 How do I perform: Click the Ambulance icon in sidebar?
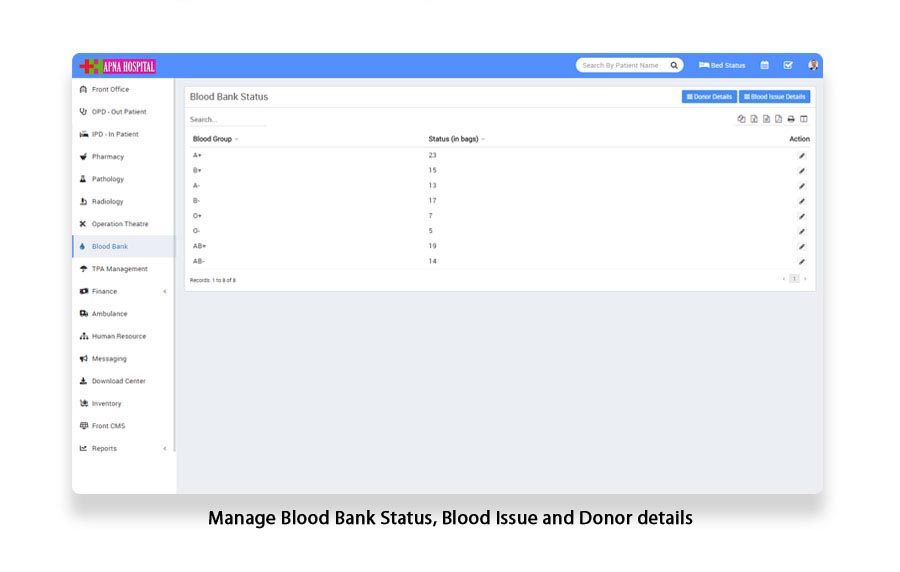click(84, 313)
